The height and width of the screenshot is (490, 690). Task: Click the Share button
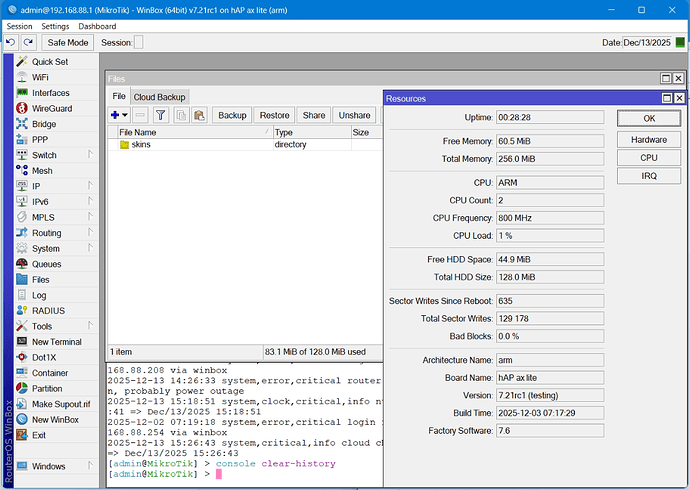(314, 115)
